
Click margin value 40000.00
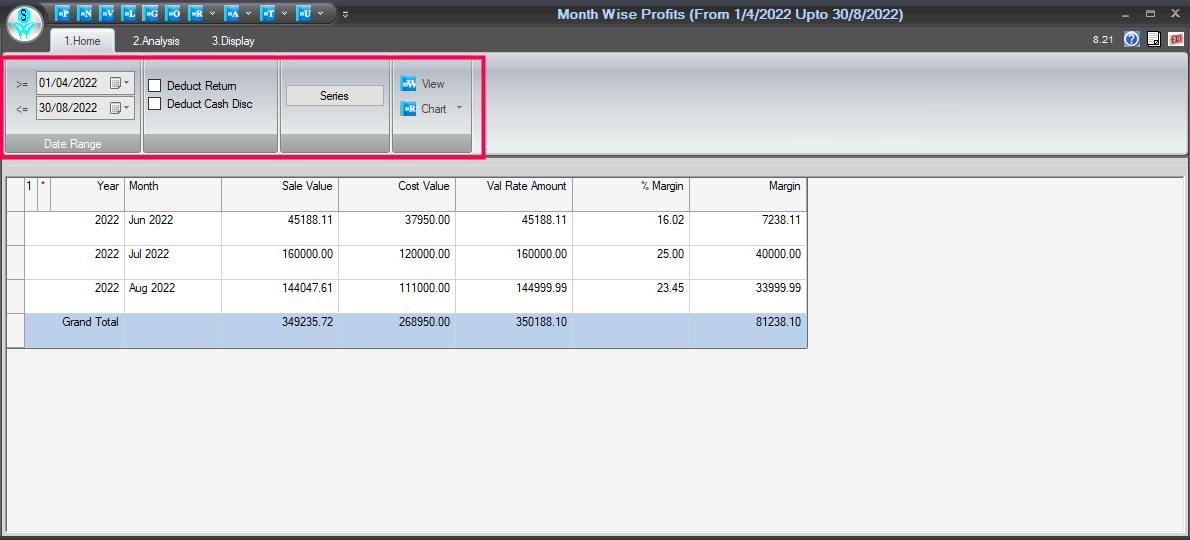pyautogui.click(x=748, y=262)
